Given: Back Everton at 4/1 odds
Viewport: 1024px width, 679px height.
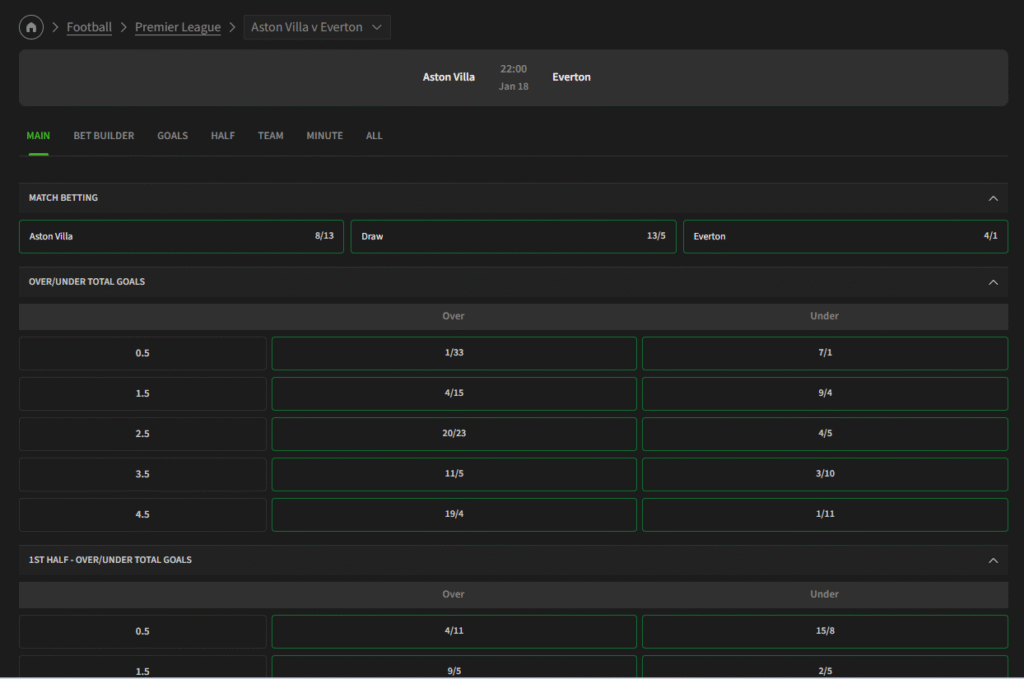Looking at the screenshot, I should (845, 236).
